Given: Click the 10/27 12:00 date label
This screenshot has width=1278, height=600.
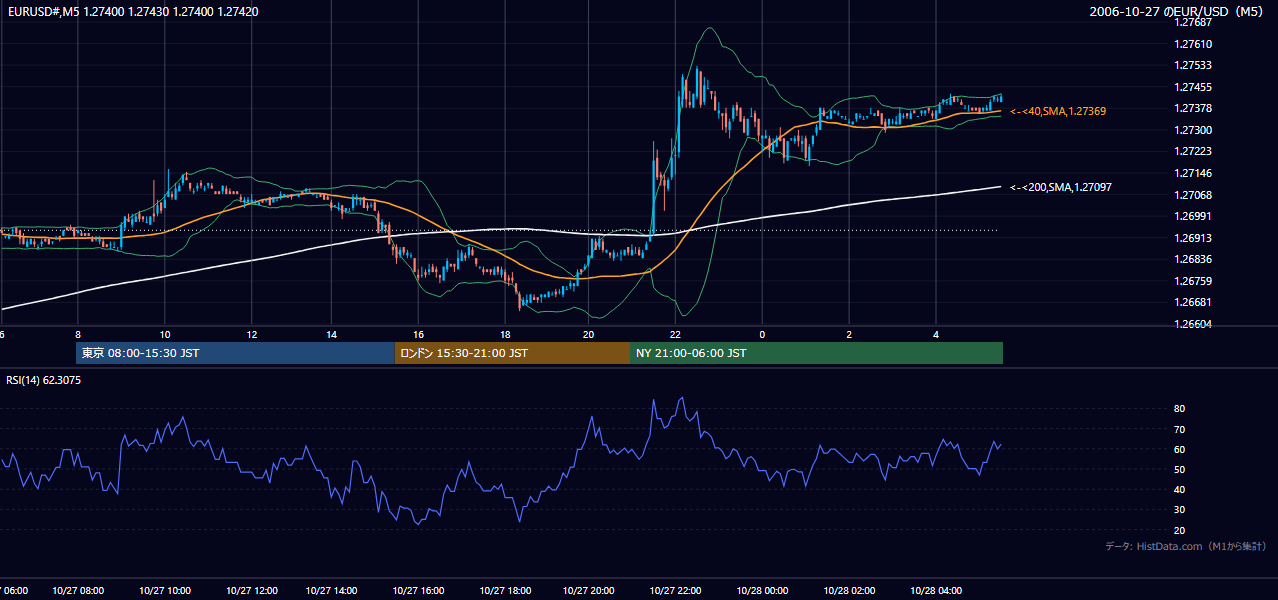Looking at the screenshot, I should pyautogui.click(x=251, y=591).
